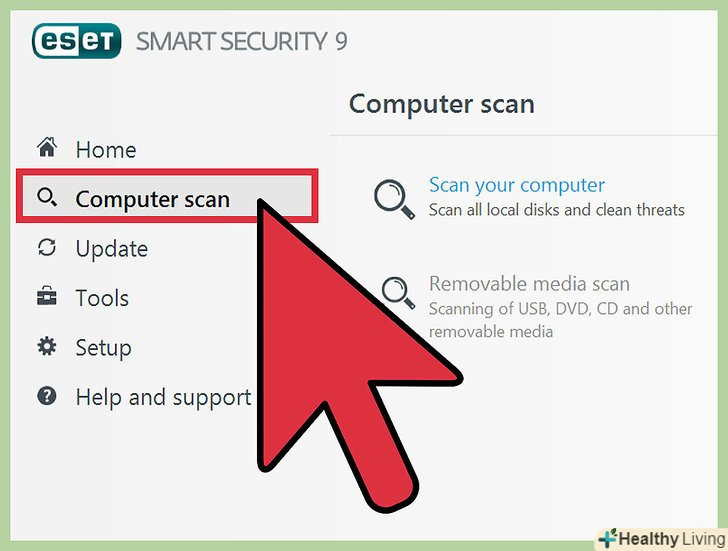
Task: Start Scan your computer link
Action: [x=517, y=185]
